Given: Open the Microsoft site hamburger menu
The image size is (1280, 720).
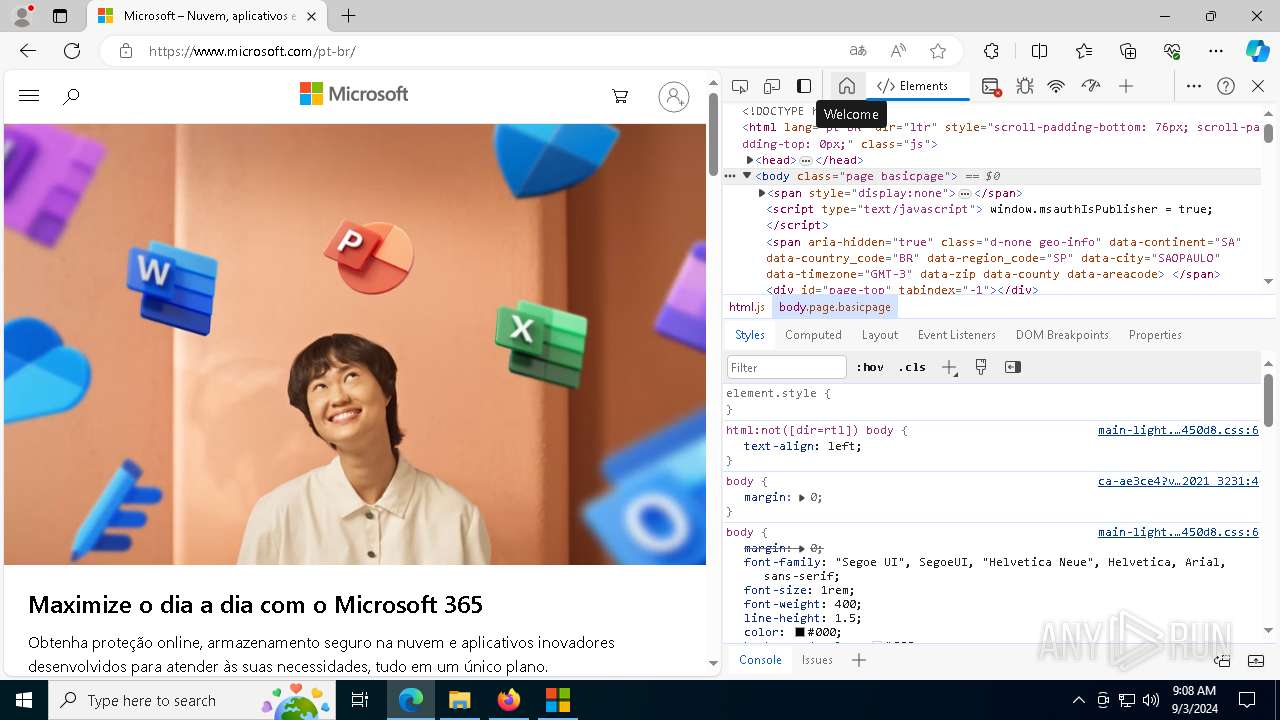Looking at the screenshot, I should click(x=29, y=96).
